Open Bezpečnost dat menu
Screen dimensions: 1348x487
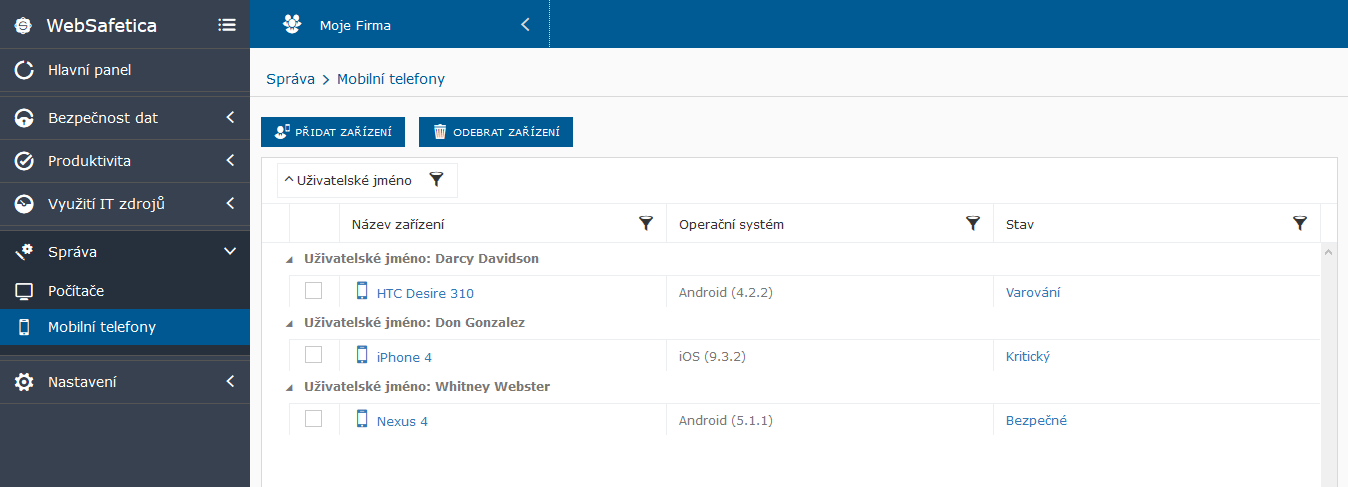125,118
